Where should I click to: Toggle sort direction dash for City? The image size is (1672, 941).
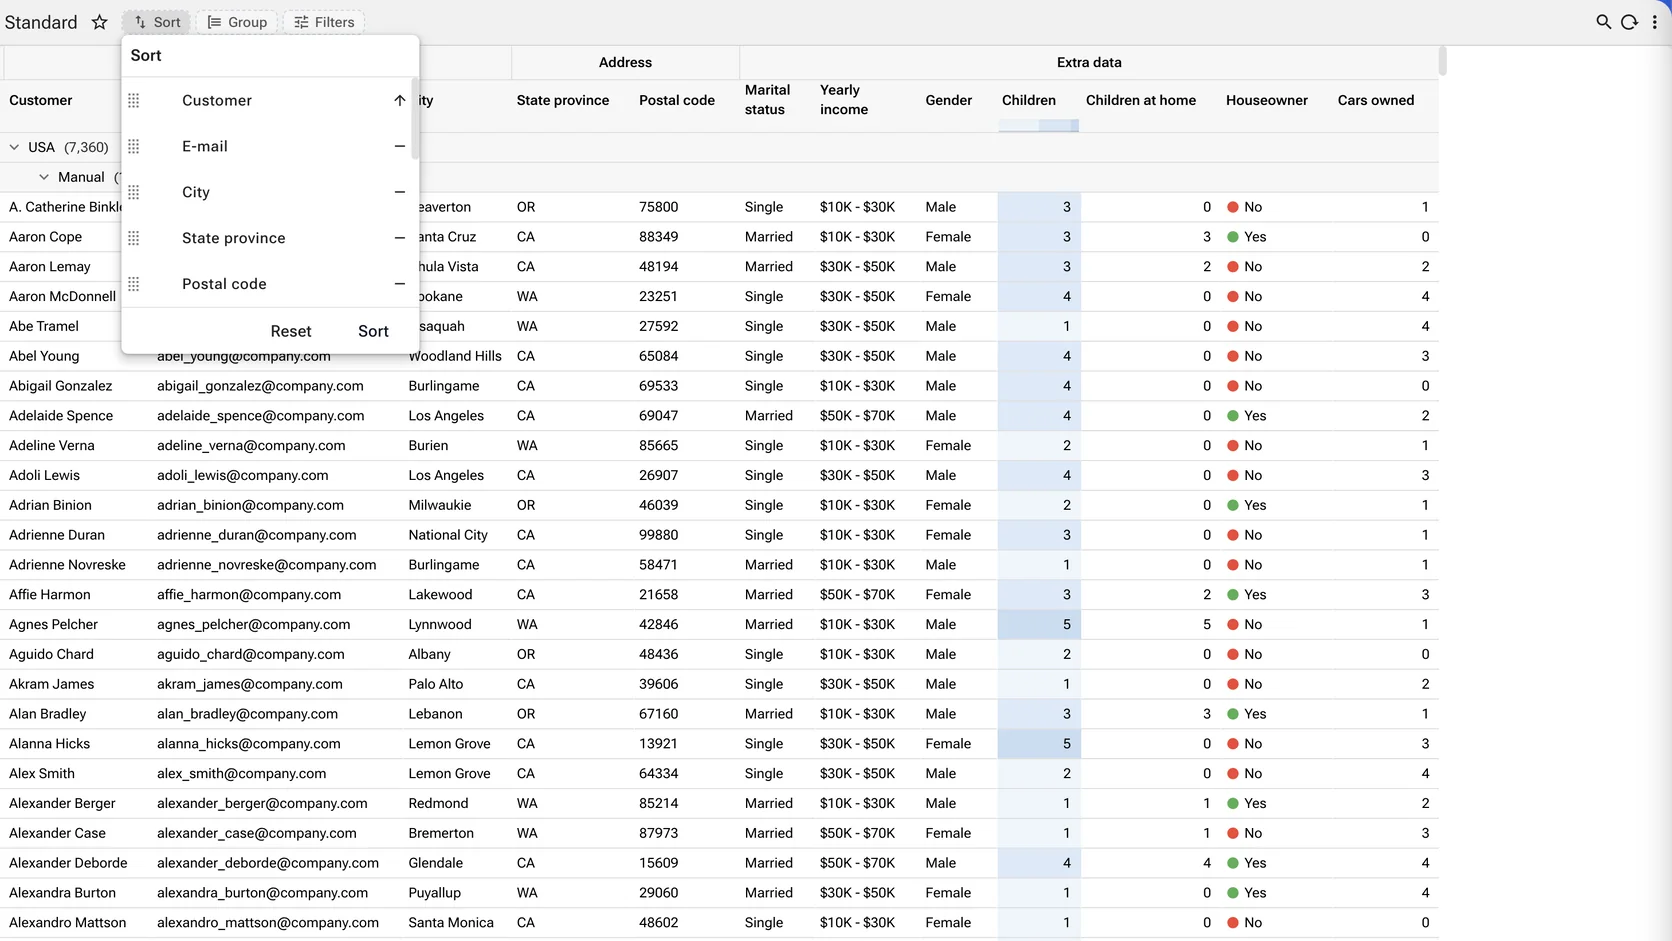(x=399, y=192)
